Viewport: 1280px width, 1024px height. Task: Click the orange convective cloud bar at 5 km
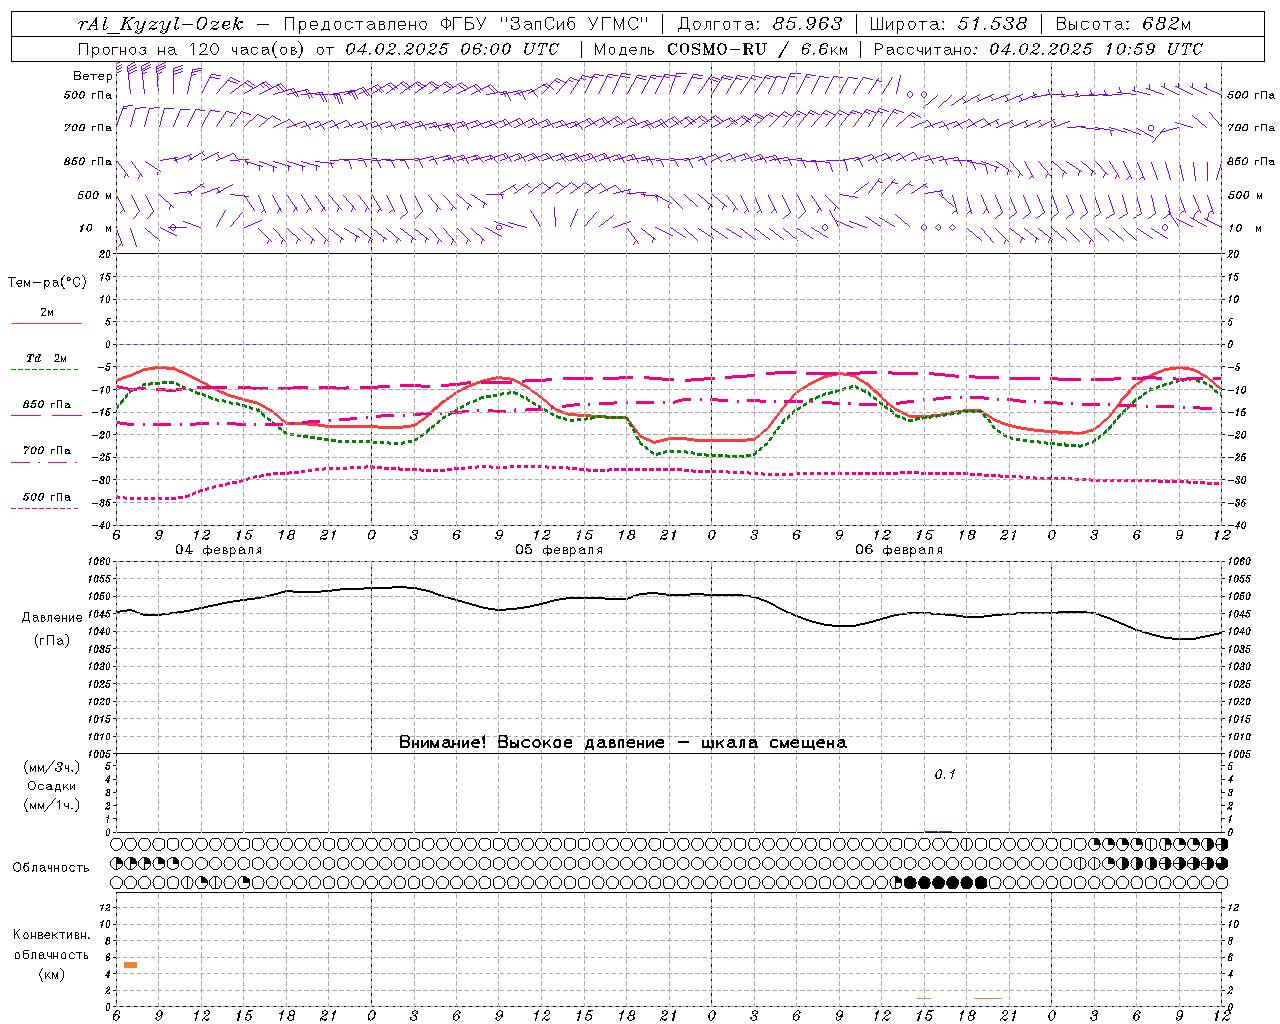pos(130,965)
